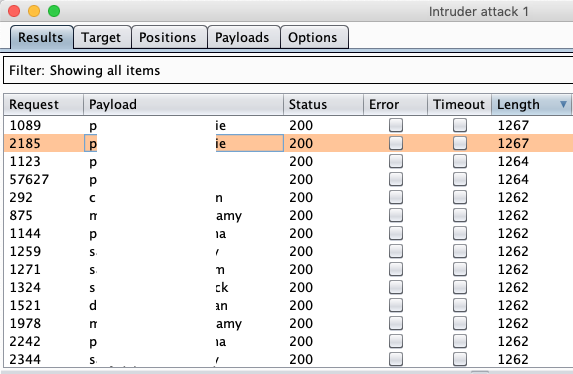573x374 pixels.
Task: Click payload cell of request 875
Action: 183,215
